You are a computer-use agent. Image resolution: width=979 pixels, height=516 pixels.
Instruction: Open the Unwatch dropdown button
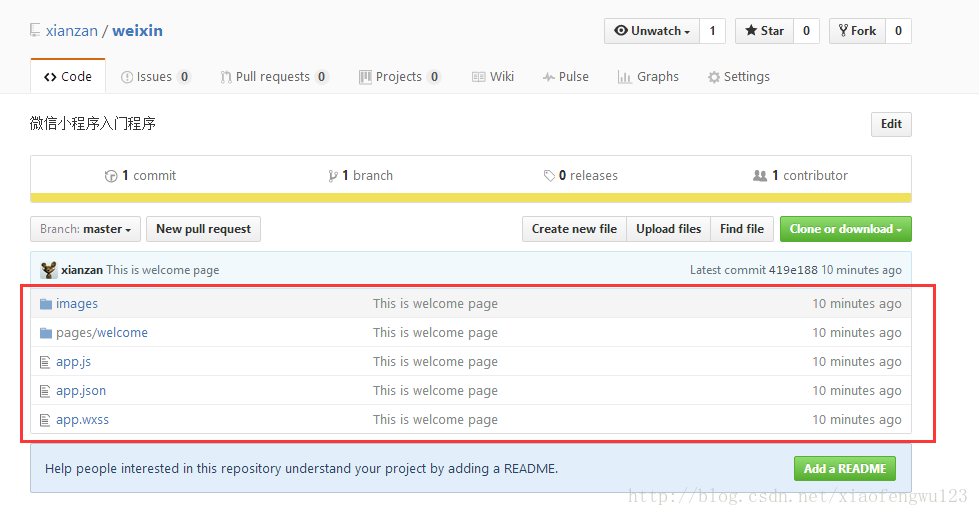click(652, 31)
